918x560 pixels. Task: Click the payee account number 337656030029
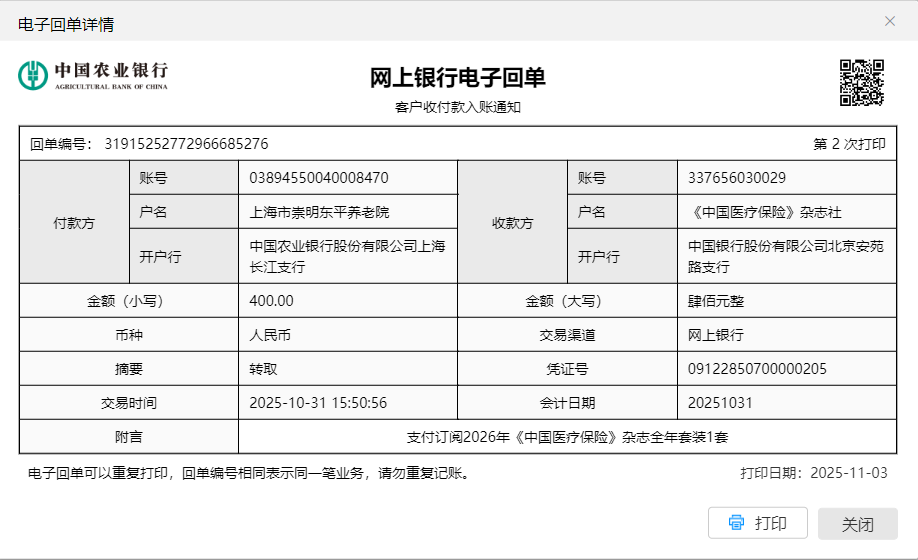(737, 178)
